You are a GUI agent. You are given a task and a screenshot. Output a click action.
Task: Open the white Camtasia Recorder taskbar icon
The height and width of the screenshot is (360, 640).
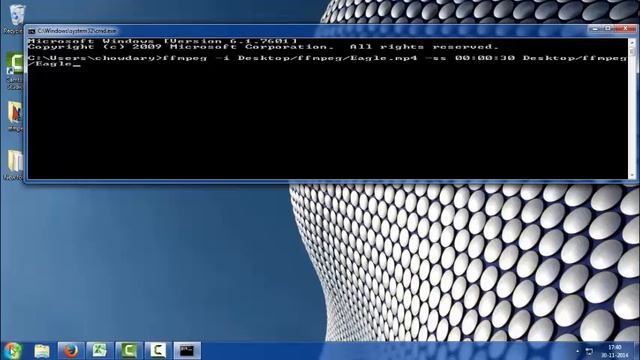[x=158, y=351]
